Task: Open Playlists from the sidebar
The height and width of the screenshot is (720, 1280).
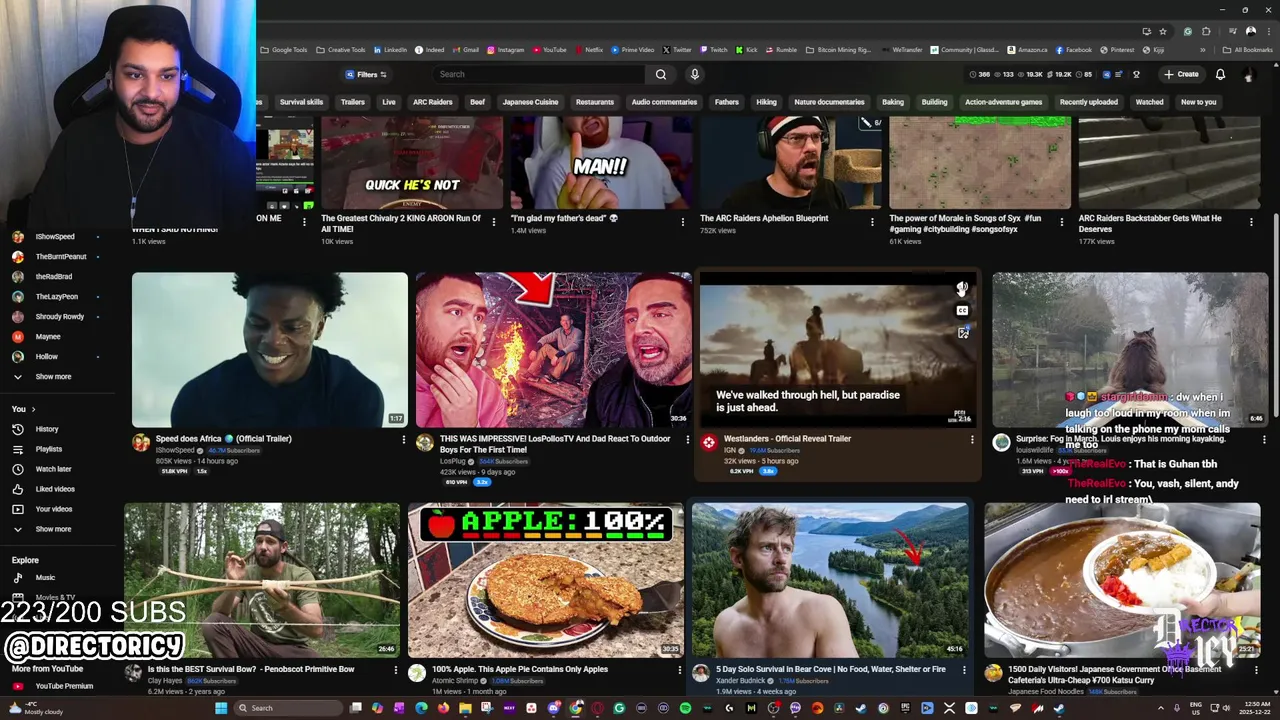Action: click(48, 449)
